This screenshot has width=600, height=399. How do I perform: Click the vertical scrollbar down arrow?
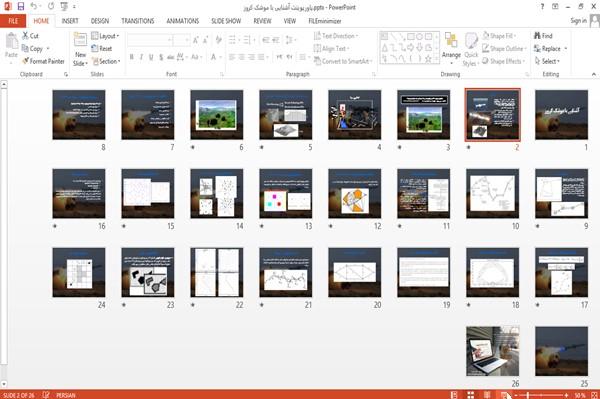point(4,384)
